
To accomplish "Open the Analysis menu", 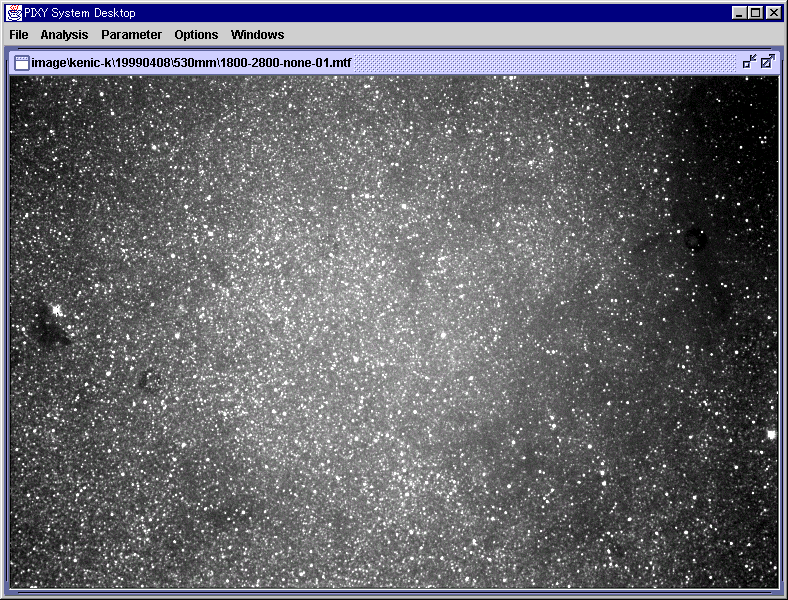I will coord(64,35).
